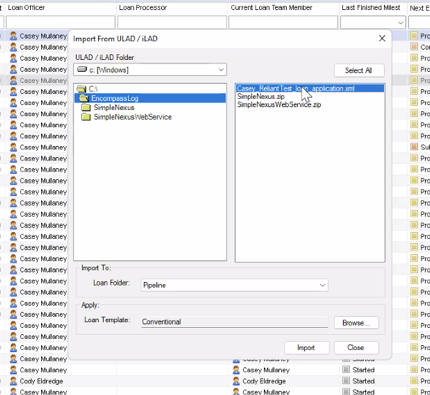Screen dimensions: 430x395
Task: Click the Import button
Action: click(x=307, y=348)
